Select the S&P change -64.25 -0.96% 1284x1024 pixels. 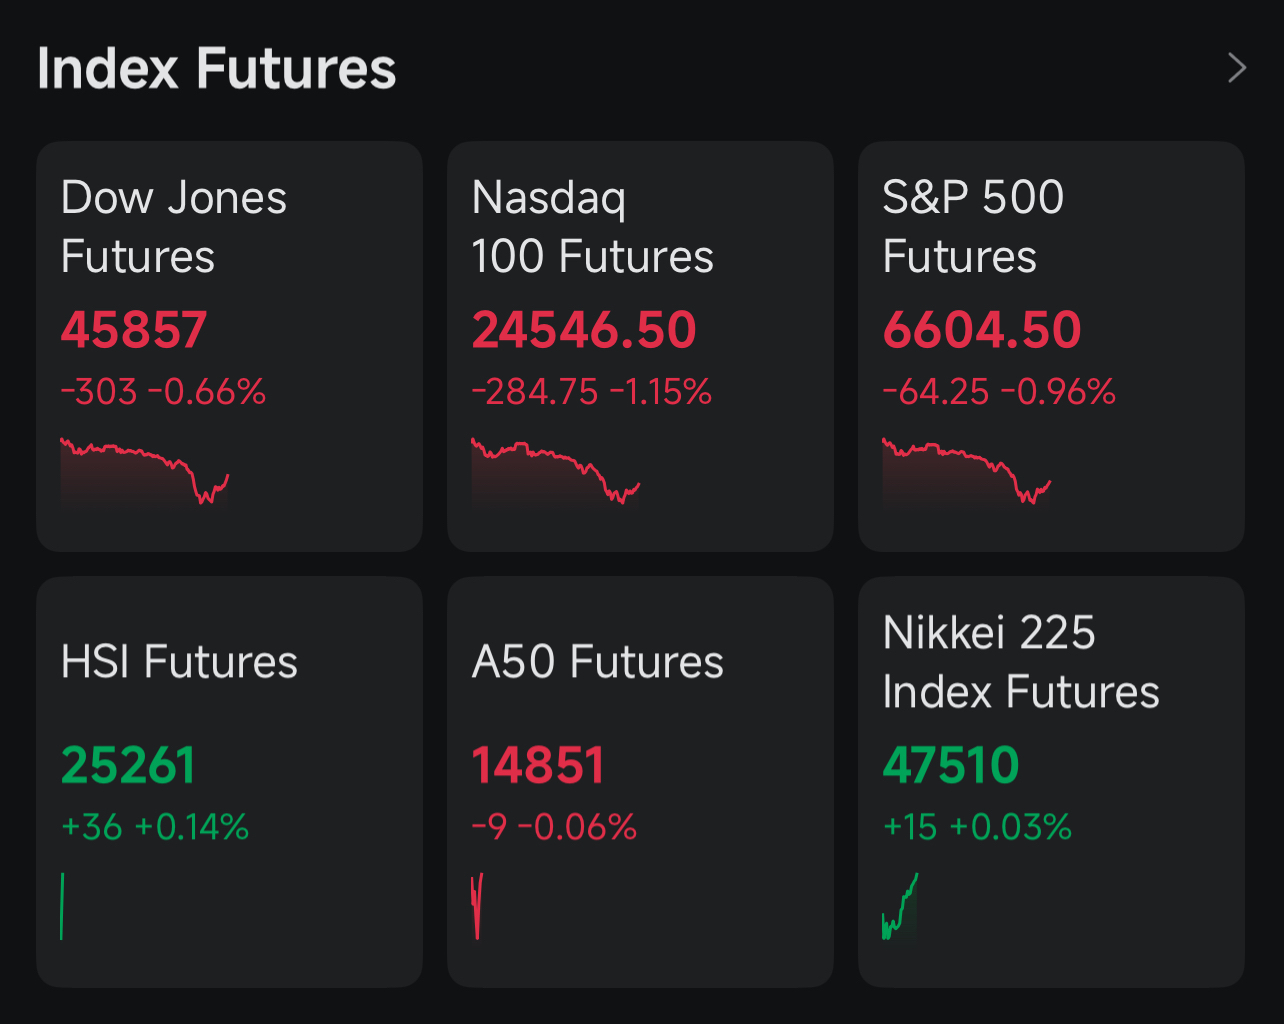998,392
